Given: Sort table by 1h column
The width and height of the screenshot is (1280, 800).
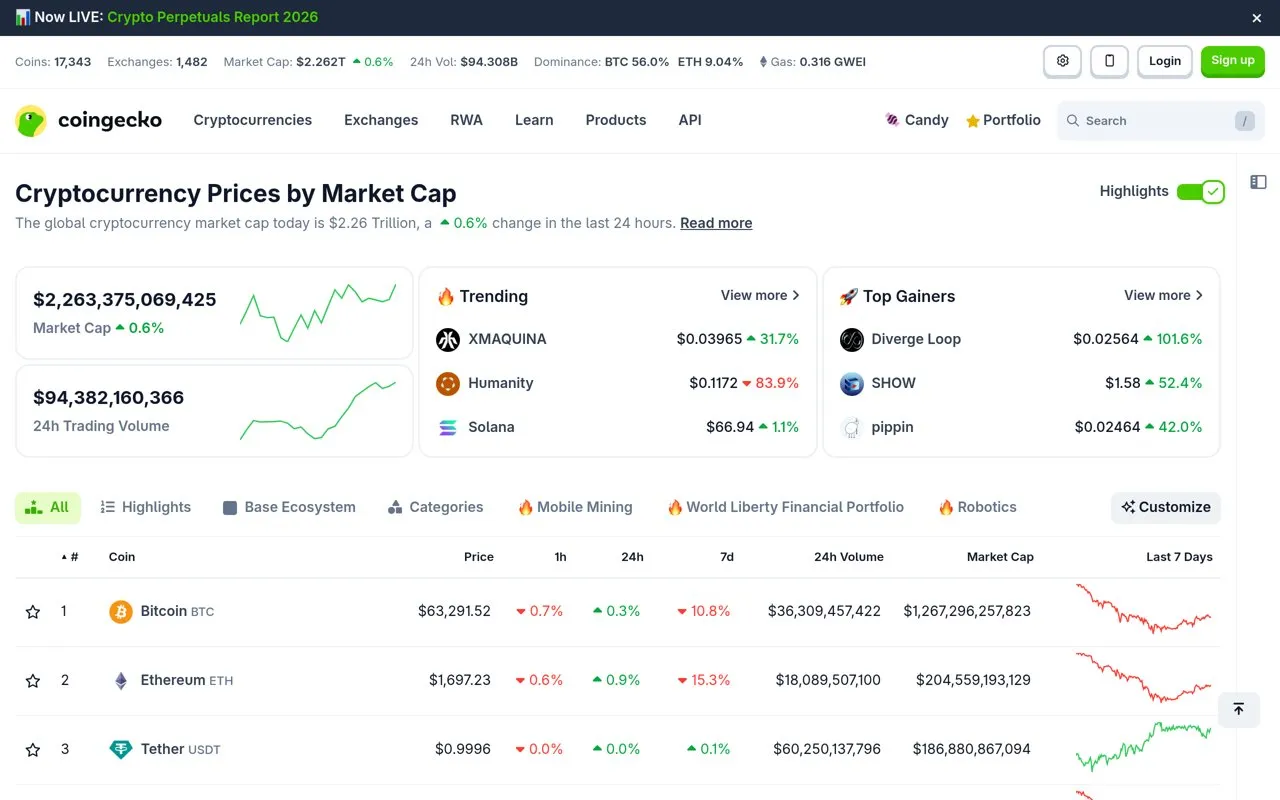Looking at the screenshot, I should pyautogui.click(x=560, y=557).
